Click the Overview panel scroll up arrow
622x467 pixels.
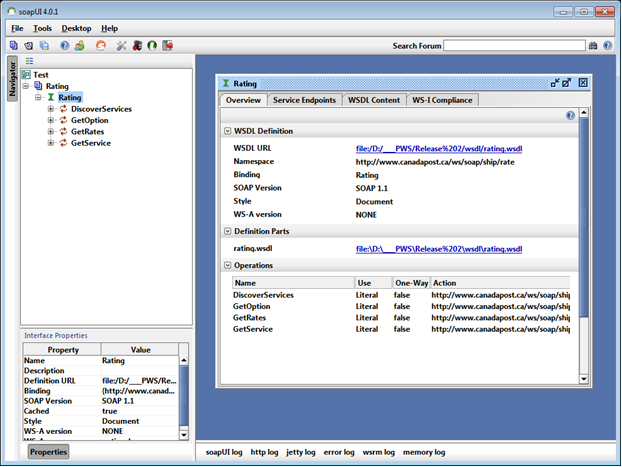click(584, 113)
